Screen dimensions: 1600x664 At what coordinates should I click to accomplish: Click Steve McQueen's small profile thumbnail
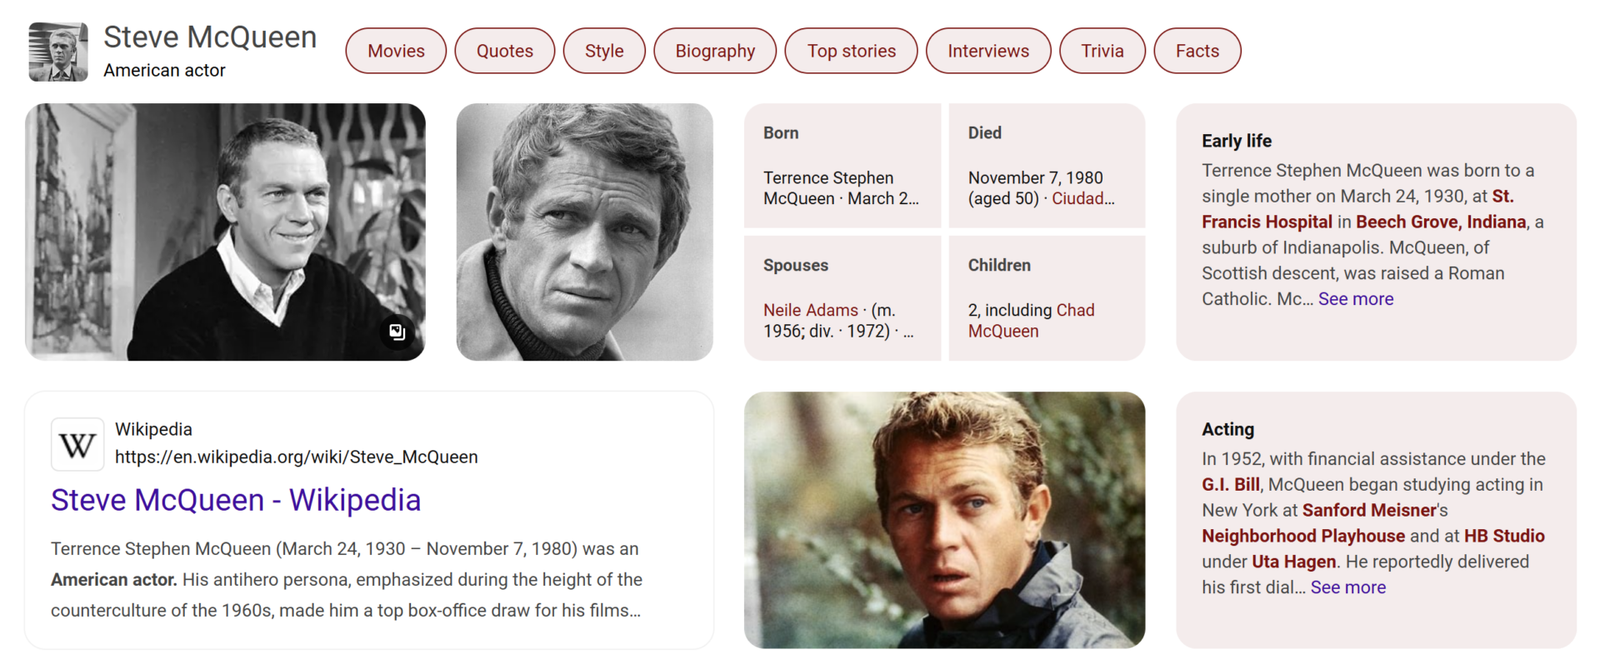pos(58,51)
